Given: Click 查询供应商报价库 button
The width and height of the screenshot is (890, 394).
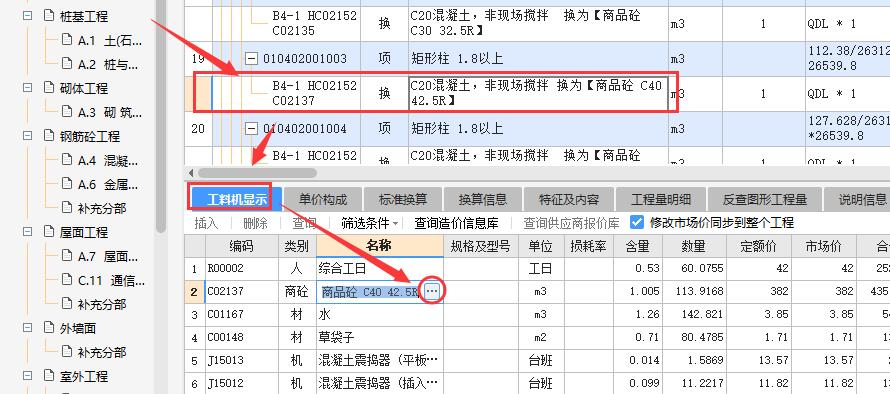Looking at the screenshot, I should [571, 223].
